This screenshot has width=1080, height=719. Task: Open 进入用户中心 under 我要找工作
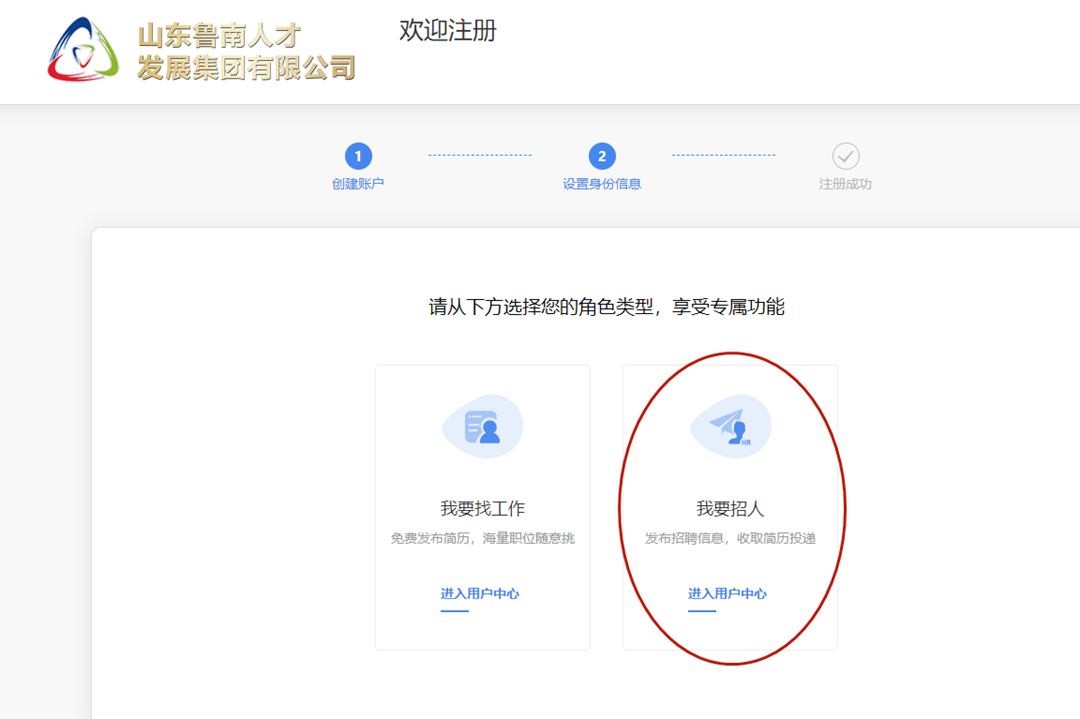coord(480,594)
